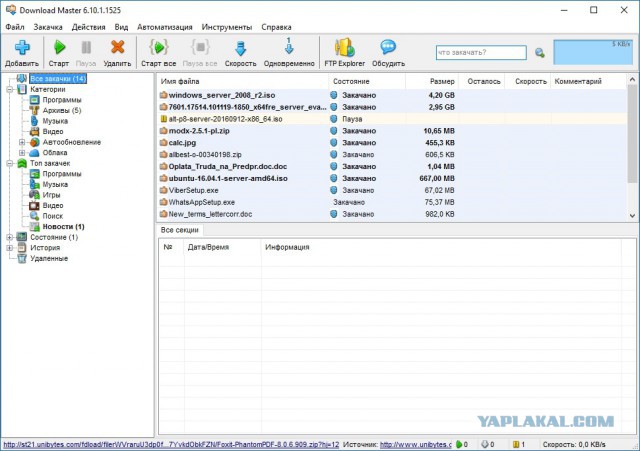Image resolution: width=640 pixels, height=451 pixels.
Task: Select ViberSetup.exe download row
Action: point(392,191)
